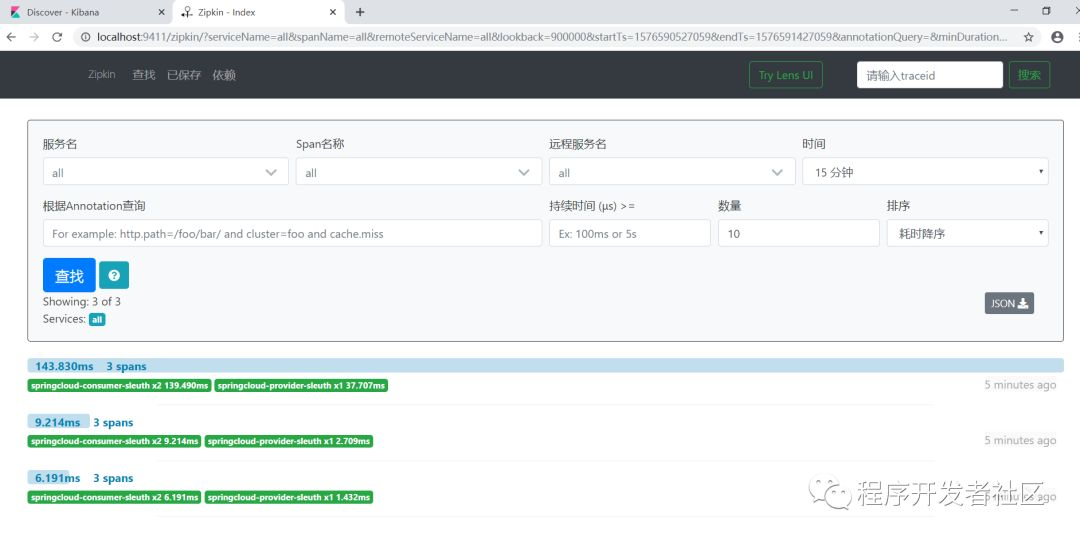Minimize the browser window
This screenshot has width=1080, height=541.
click(x=1014, y=11)
